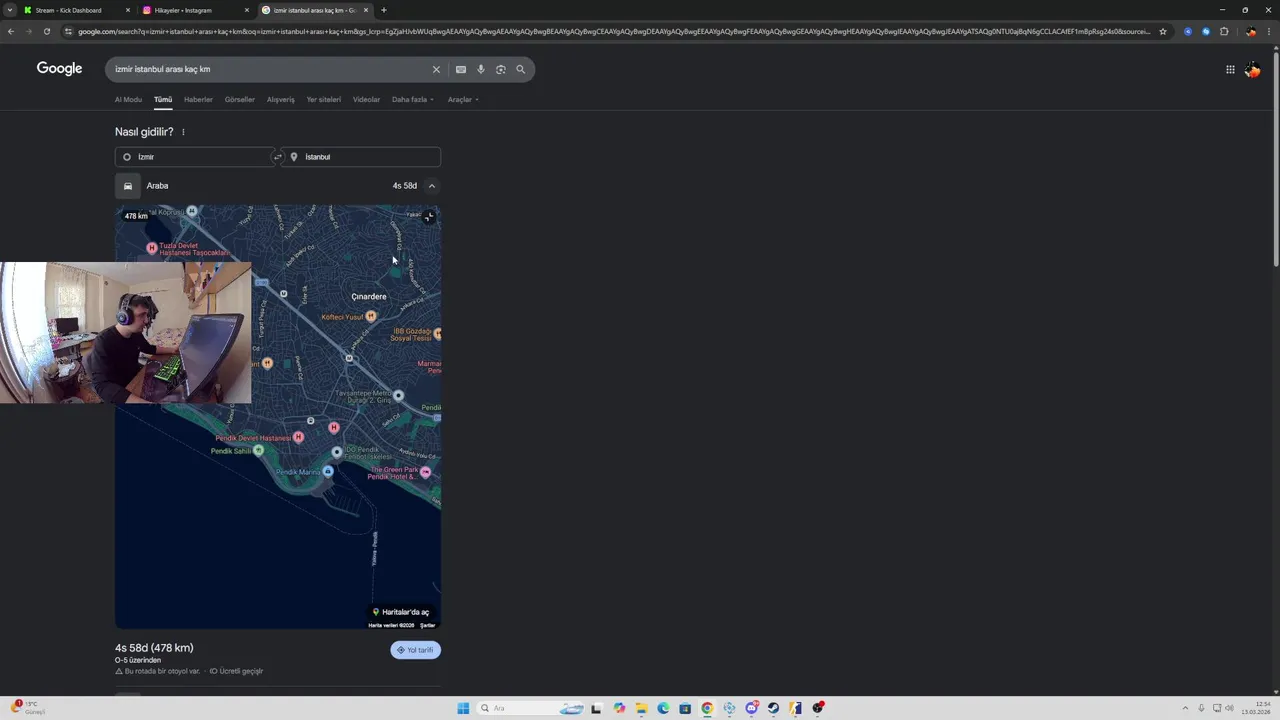Switch to the AI Modu tab
Viewport: 1280px width, 720px height.
pyautogui.click(x=128, y=100)
